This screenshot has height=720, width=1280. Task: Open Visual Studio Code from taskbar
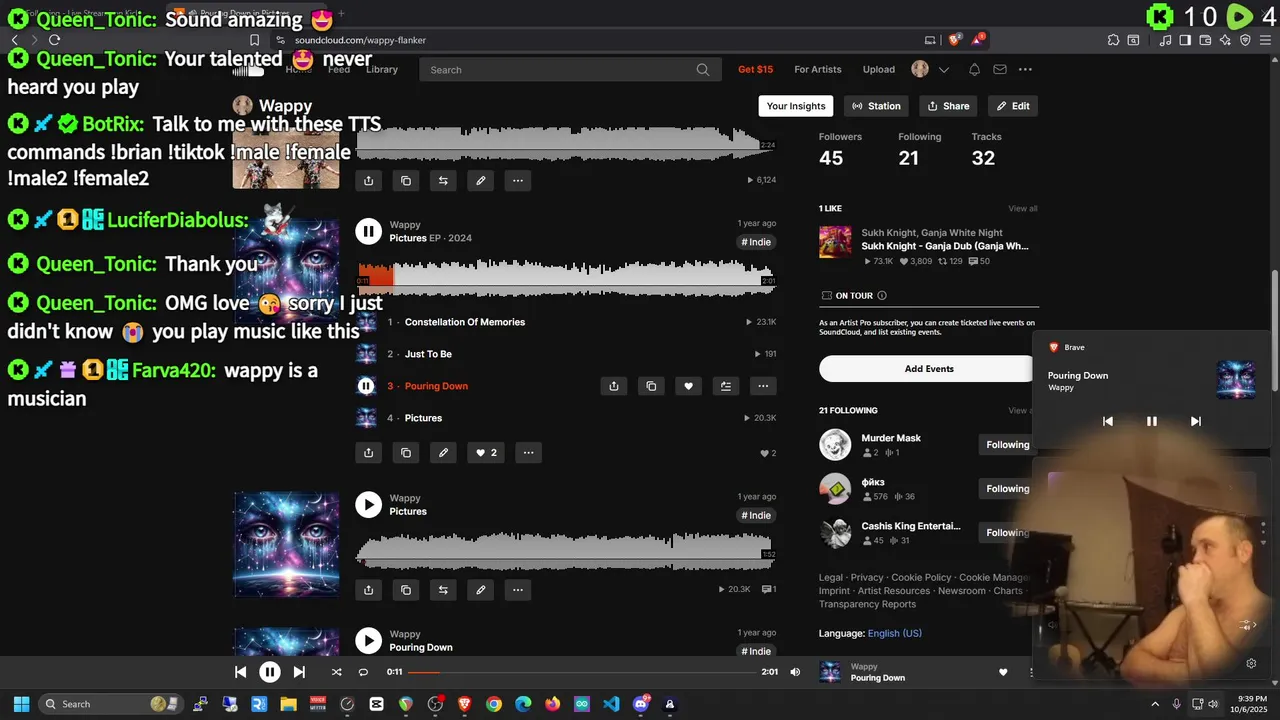click(611, 704)
